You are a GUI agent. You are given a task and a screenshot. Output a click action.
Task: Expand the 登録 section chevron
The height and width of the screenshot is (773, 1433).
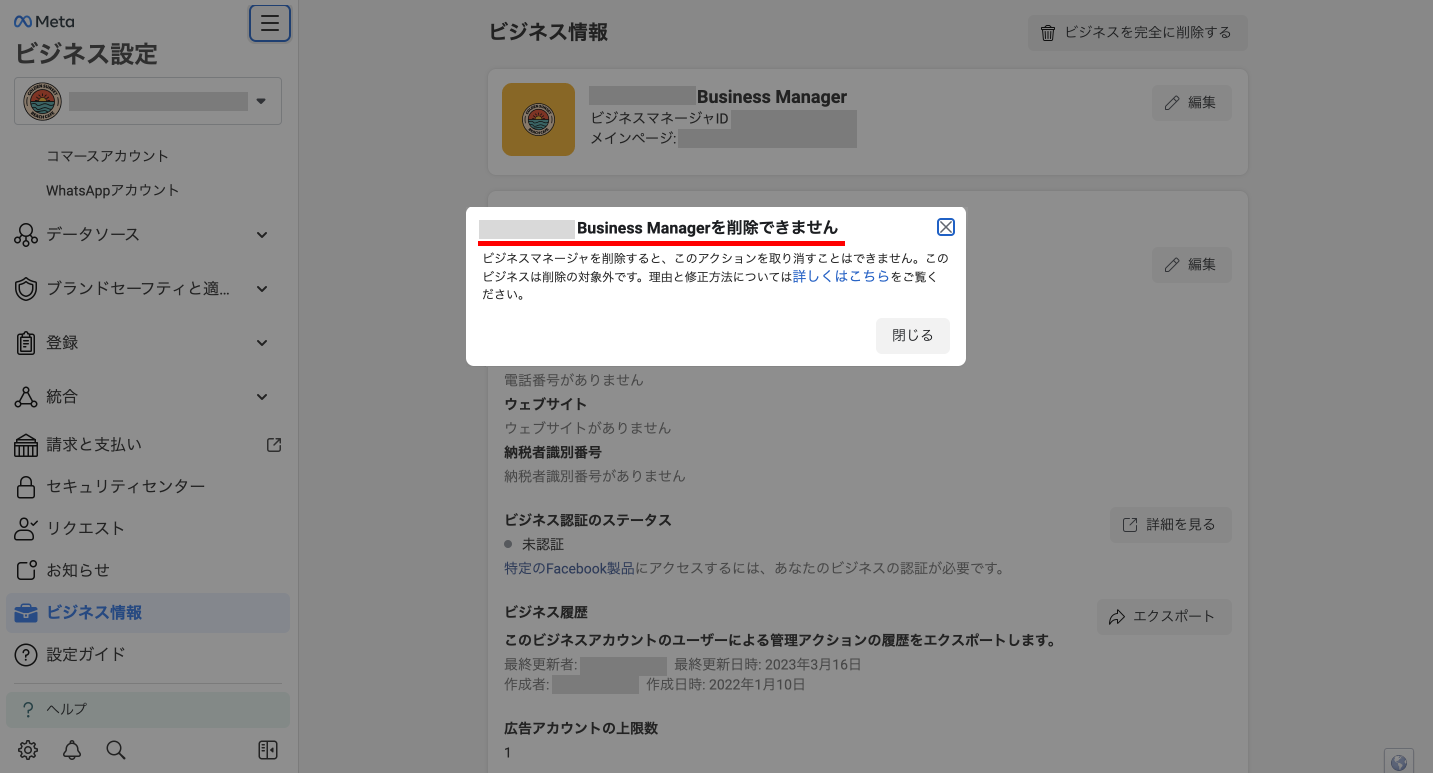262,343
